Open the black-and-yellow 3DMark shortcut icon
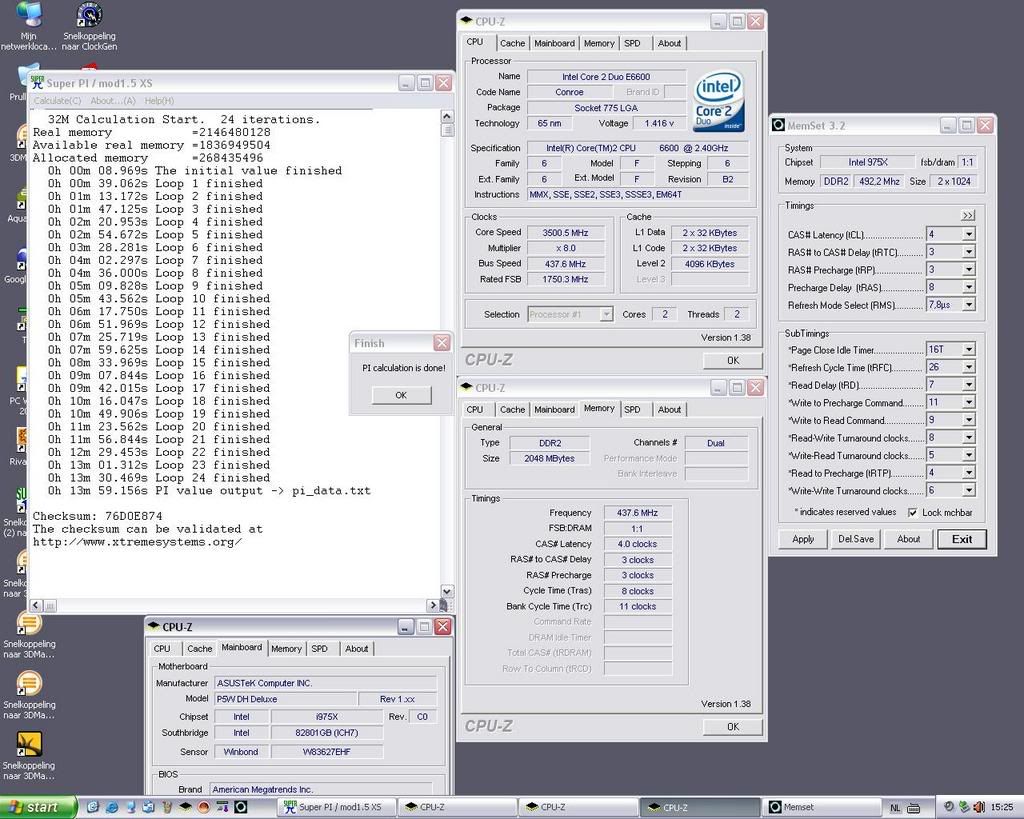 point(29,743)
